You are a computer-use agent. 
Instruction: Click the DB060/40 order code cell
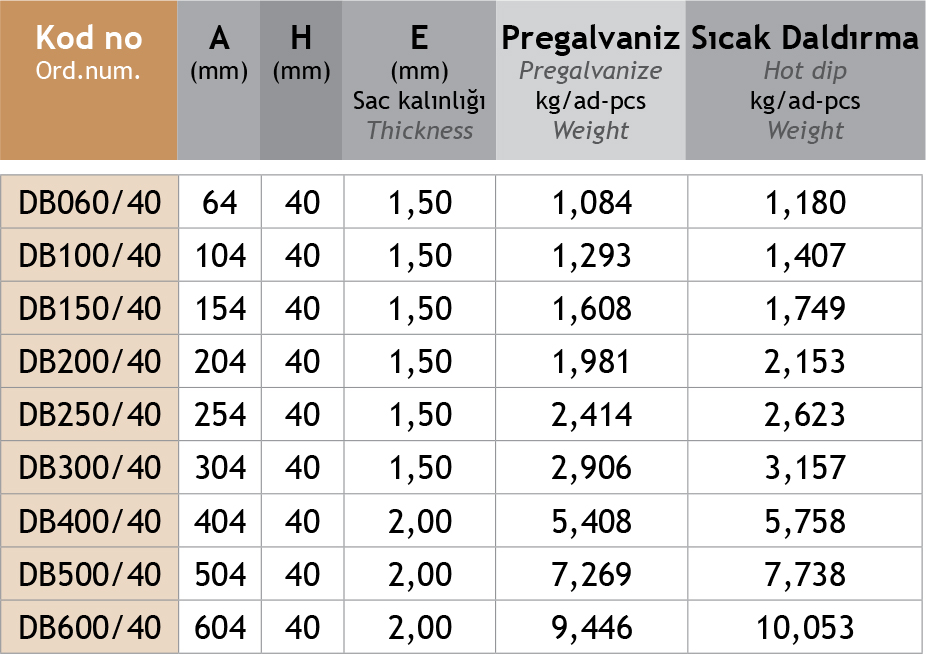[x=89, y=203]
